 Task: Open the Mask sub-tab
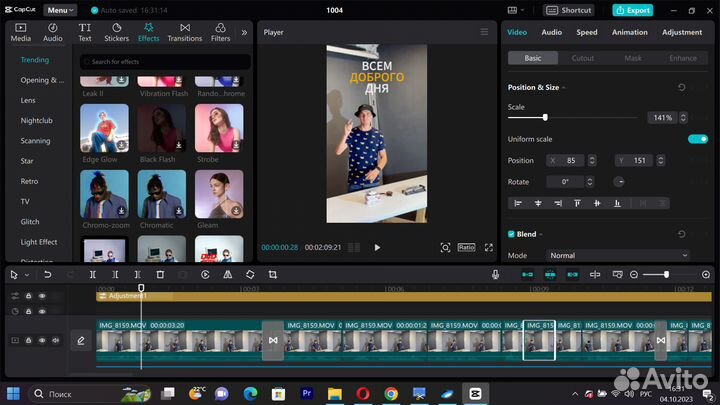coord(633,58)
